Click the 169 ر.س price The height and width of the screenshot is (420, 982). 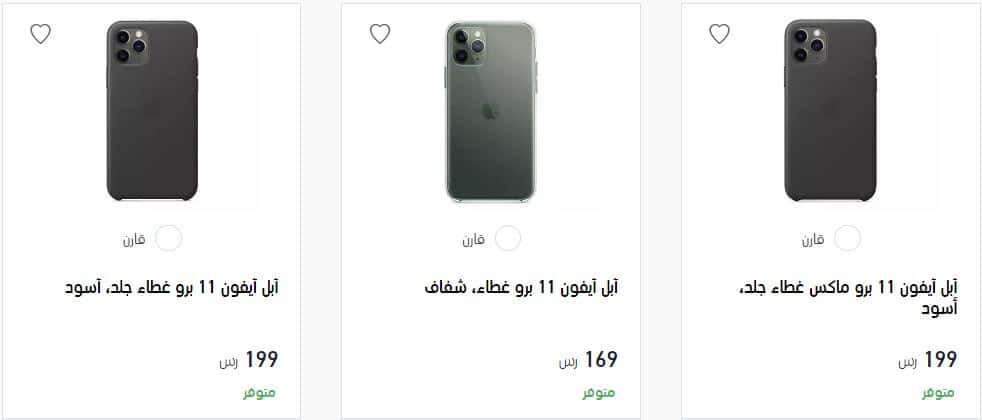point(588,360)
